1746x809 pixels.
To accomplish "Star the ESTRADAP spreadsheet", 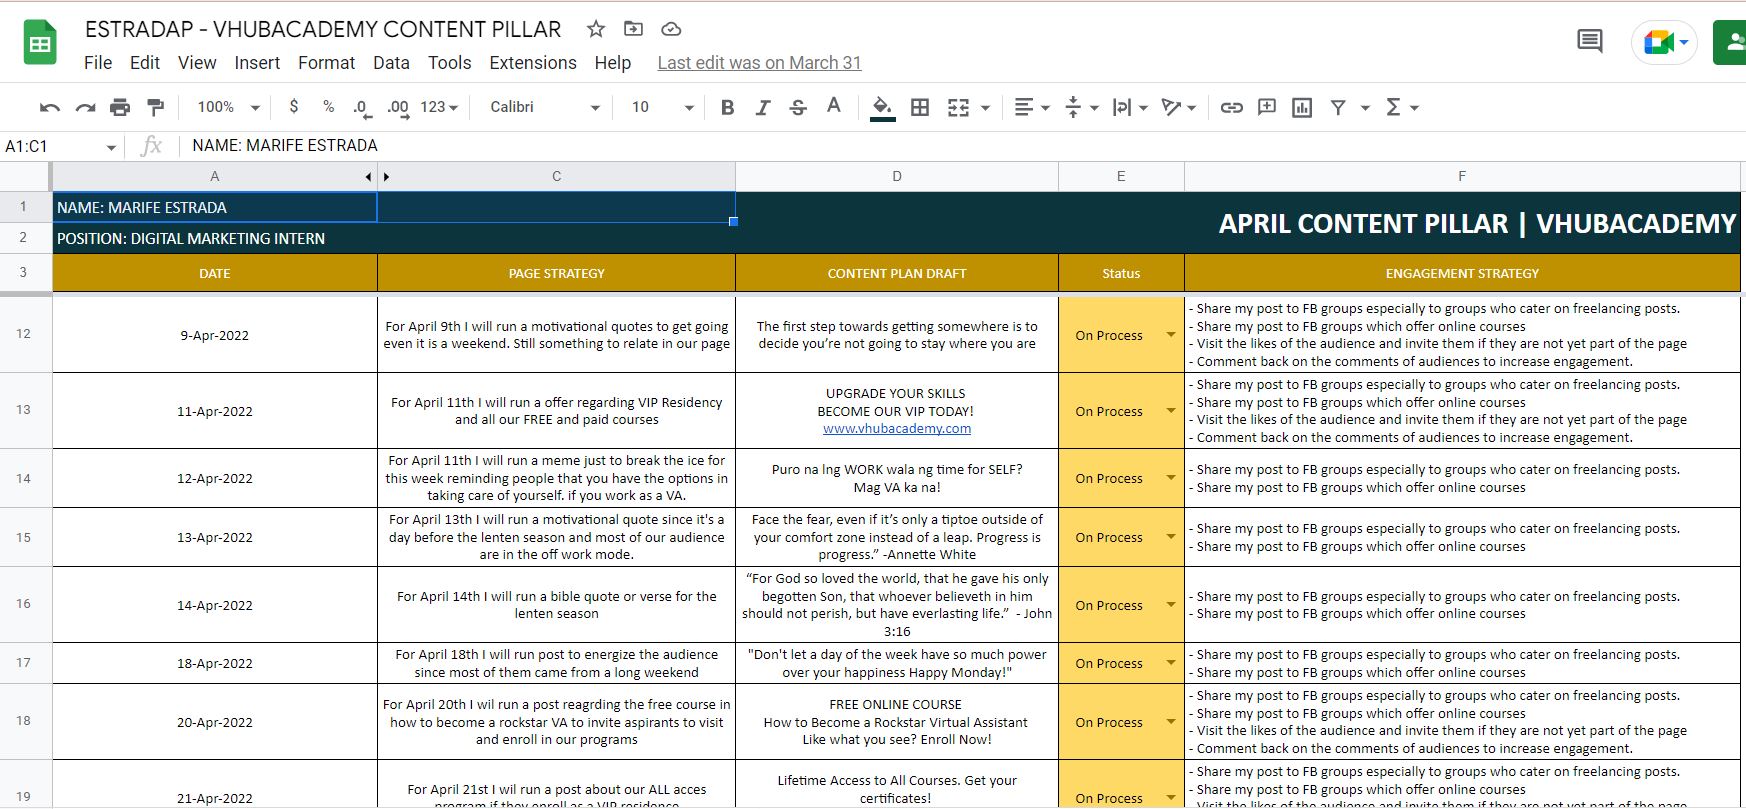I will click(x=596, y=29).
